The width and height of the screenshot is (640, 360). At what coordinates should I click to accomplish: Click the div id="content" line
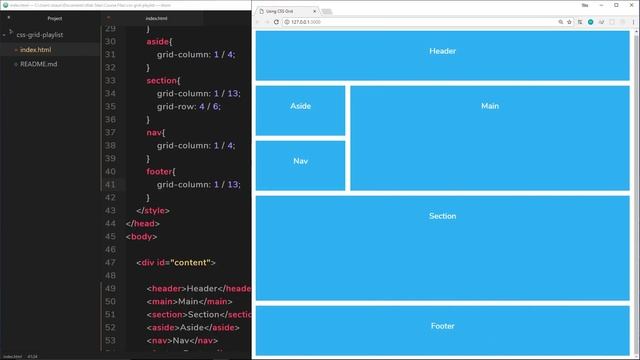click(176, 262)
